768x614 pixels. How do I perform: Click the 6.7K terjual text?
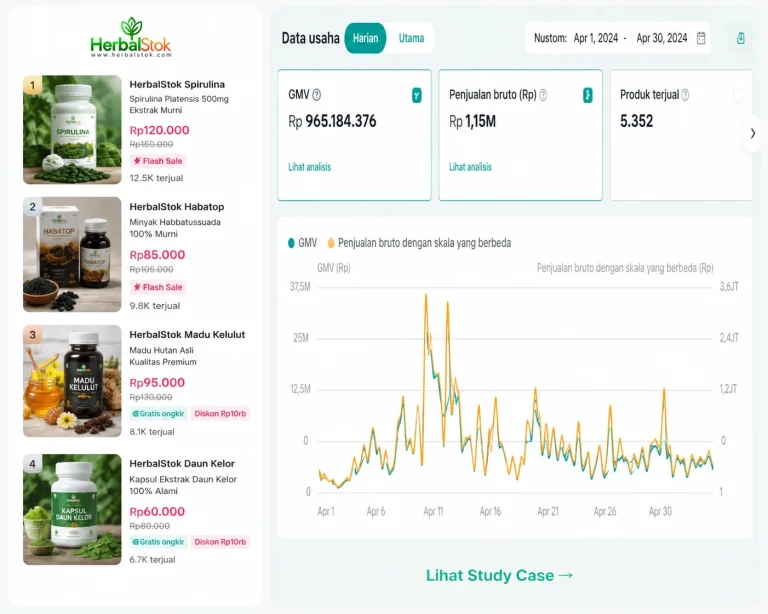click(152, 559)
